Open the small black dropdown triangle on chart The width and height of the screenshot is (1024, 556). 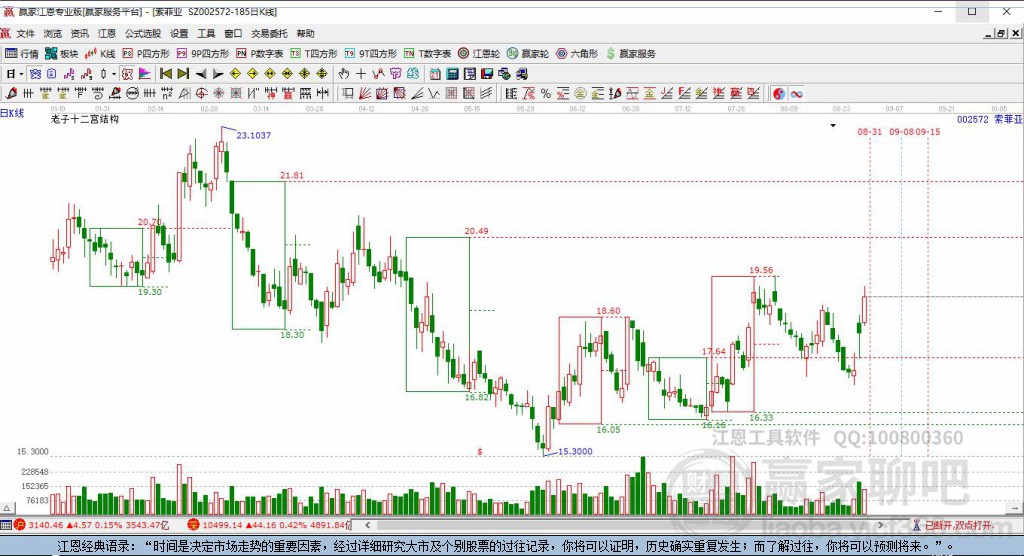click(x=833, y=125)
